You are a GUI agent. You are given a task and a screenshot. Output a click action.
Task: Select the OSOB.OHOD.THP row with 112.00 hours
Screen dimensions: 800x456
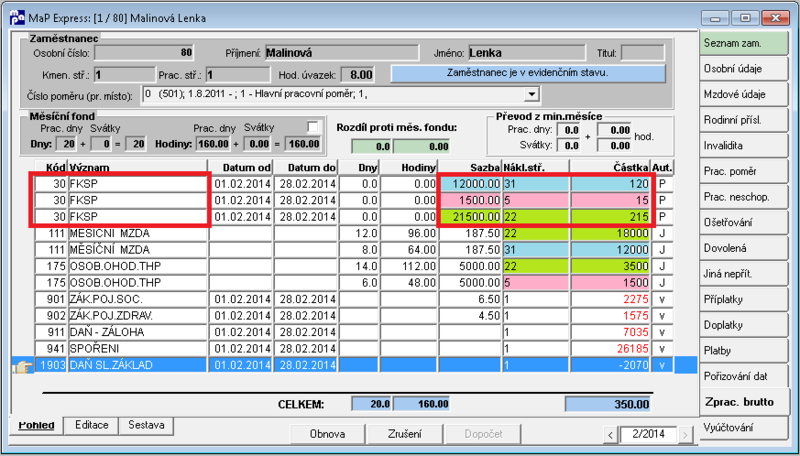[354, 266]
